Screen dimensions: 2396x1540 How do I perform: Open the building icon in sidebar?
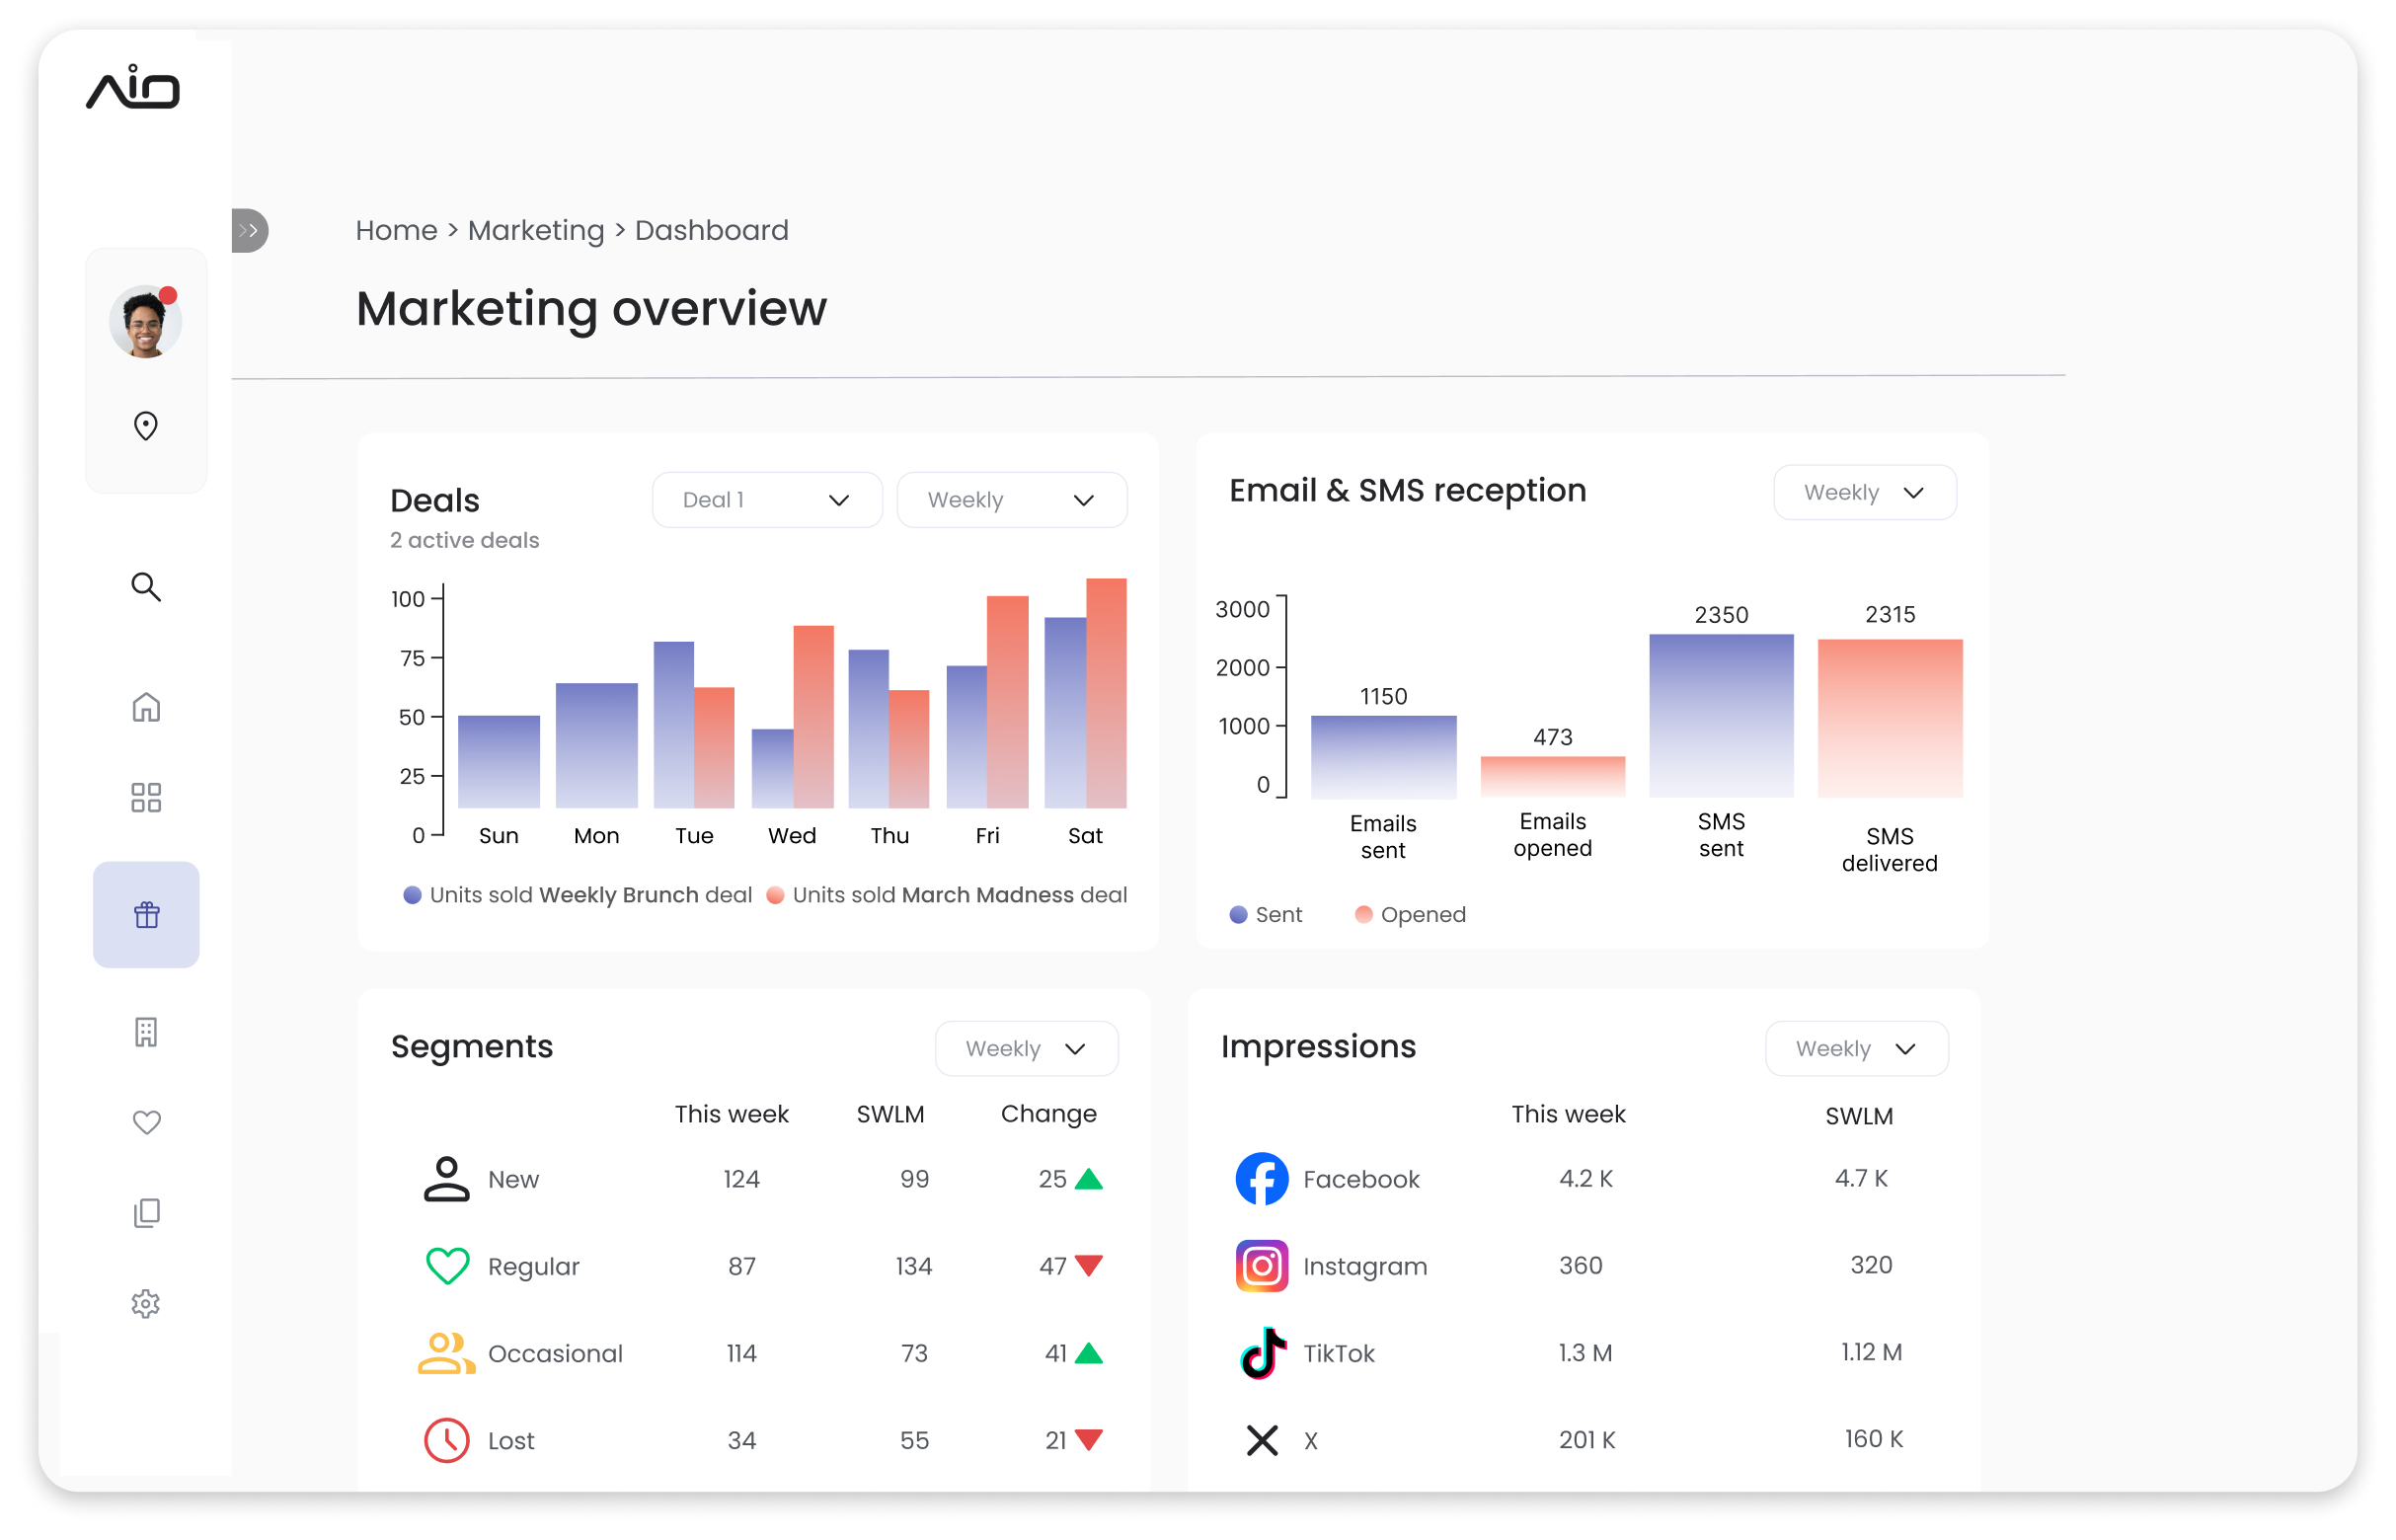coord(146,1032)
